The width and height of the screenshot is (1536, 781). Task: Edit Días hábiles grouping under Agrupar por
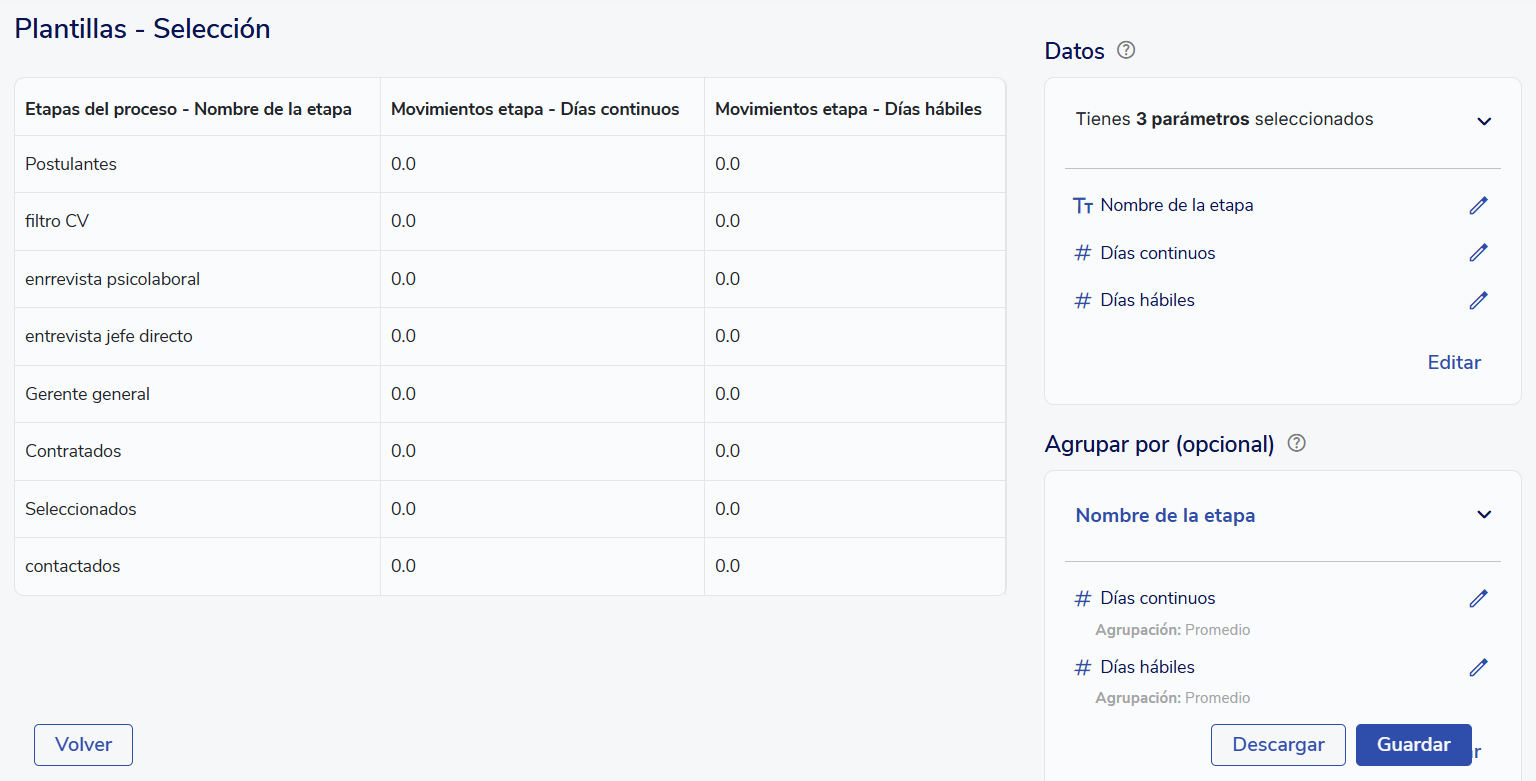[1478, 667]
